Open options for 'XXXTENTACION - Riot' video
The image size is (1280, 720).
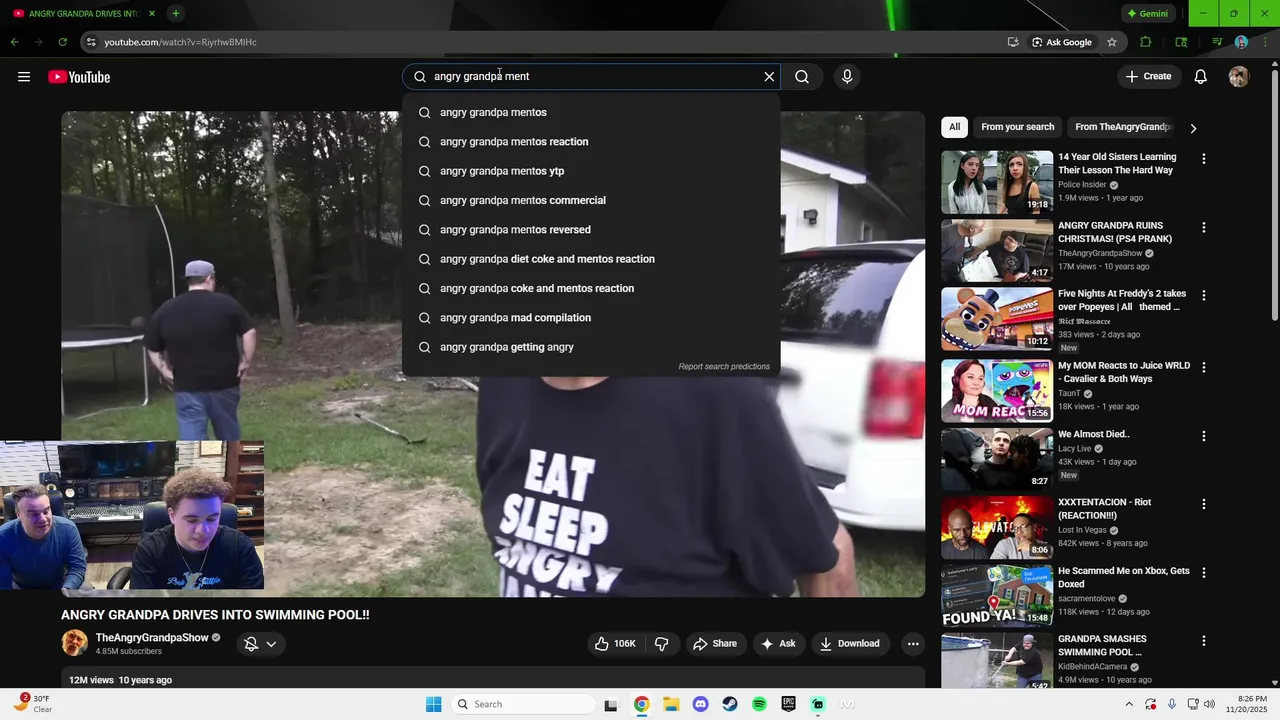tap(1203, 504)
